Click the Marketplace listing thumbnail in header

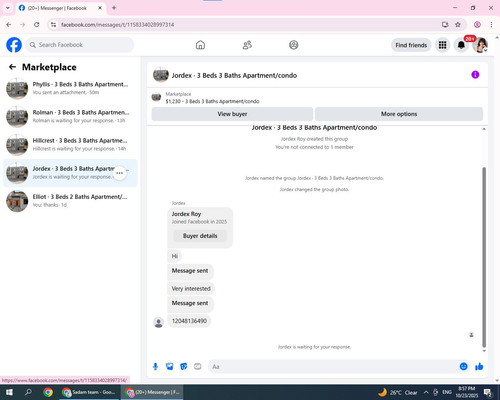[x=156, y=97]
